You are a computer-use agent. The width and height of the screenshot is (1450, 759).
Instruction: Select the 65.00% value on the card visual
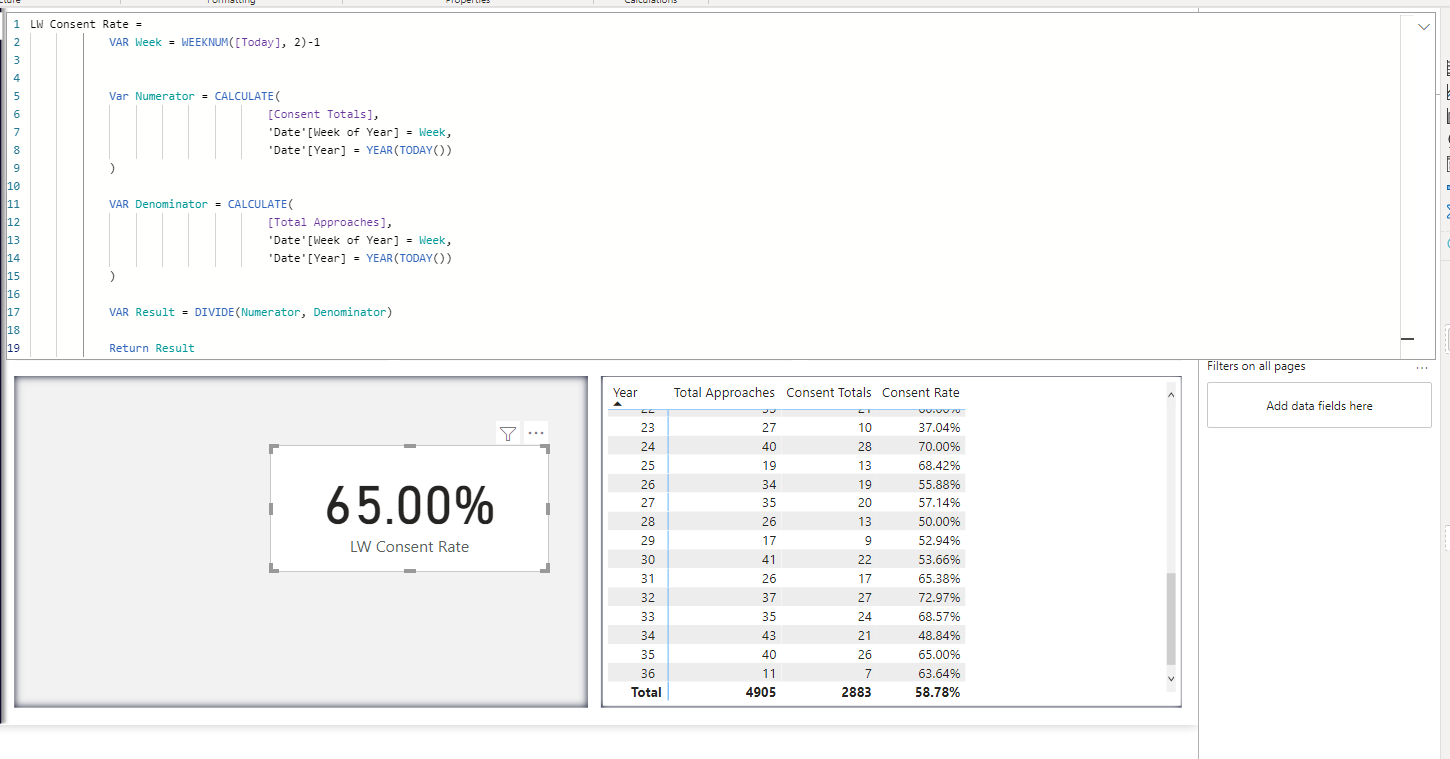click(410, 506)
